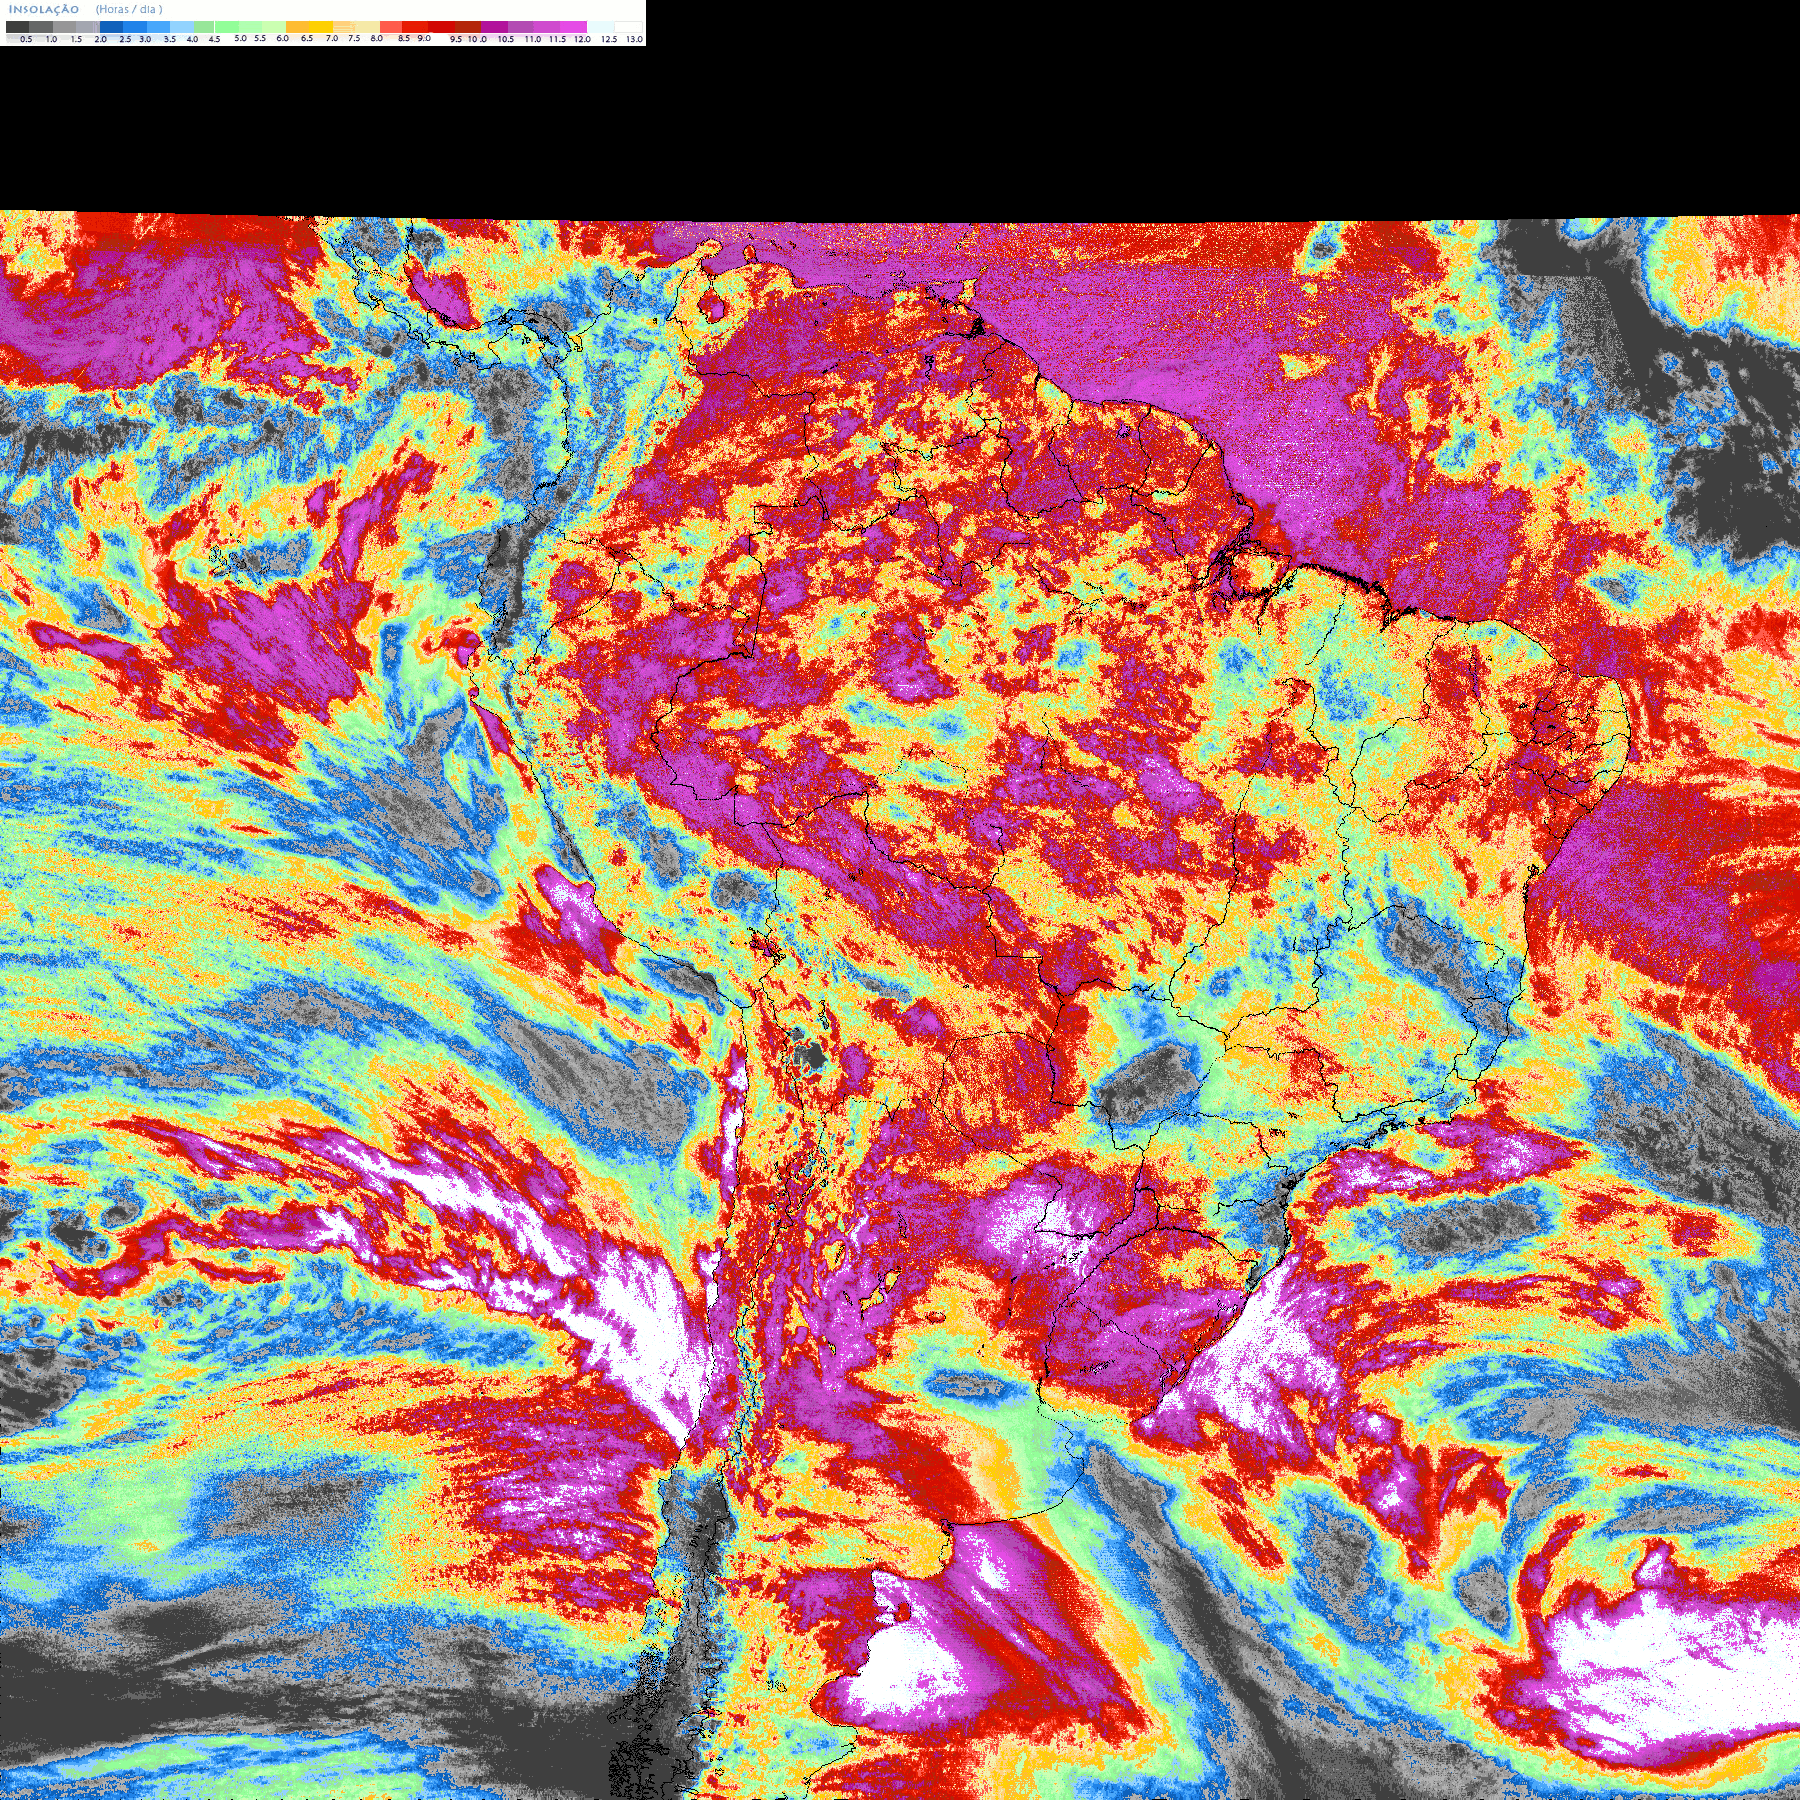This screenshot has width=1800, height=1800.
Task: Click the '12.0' legend value
Action: pos(582,39)
